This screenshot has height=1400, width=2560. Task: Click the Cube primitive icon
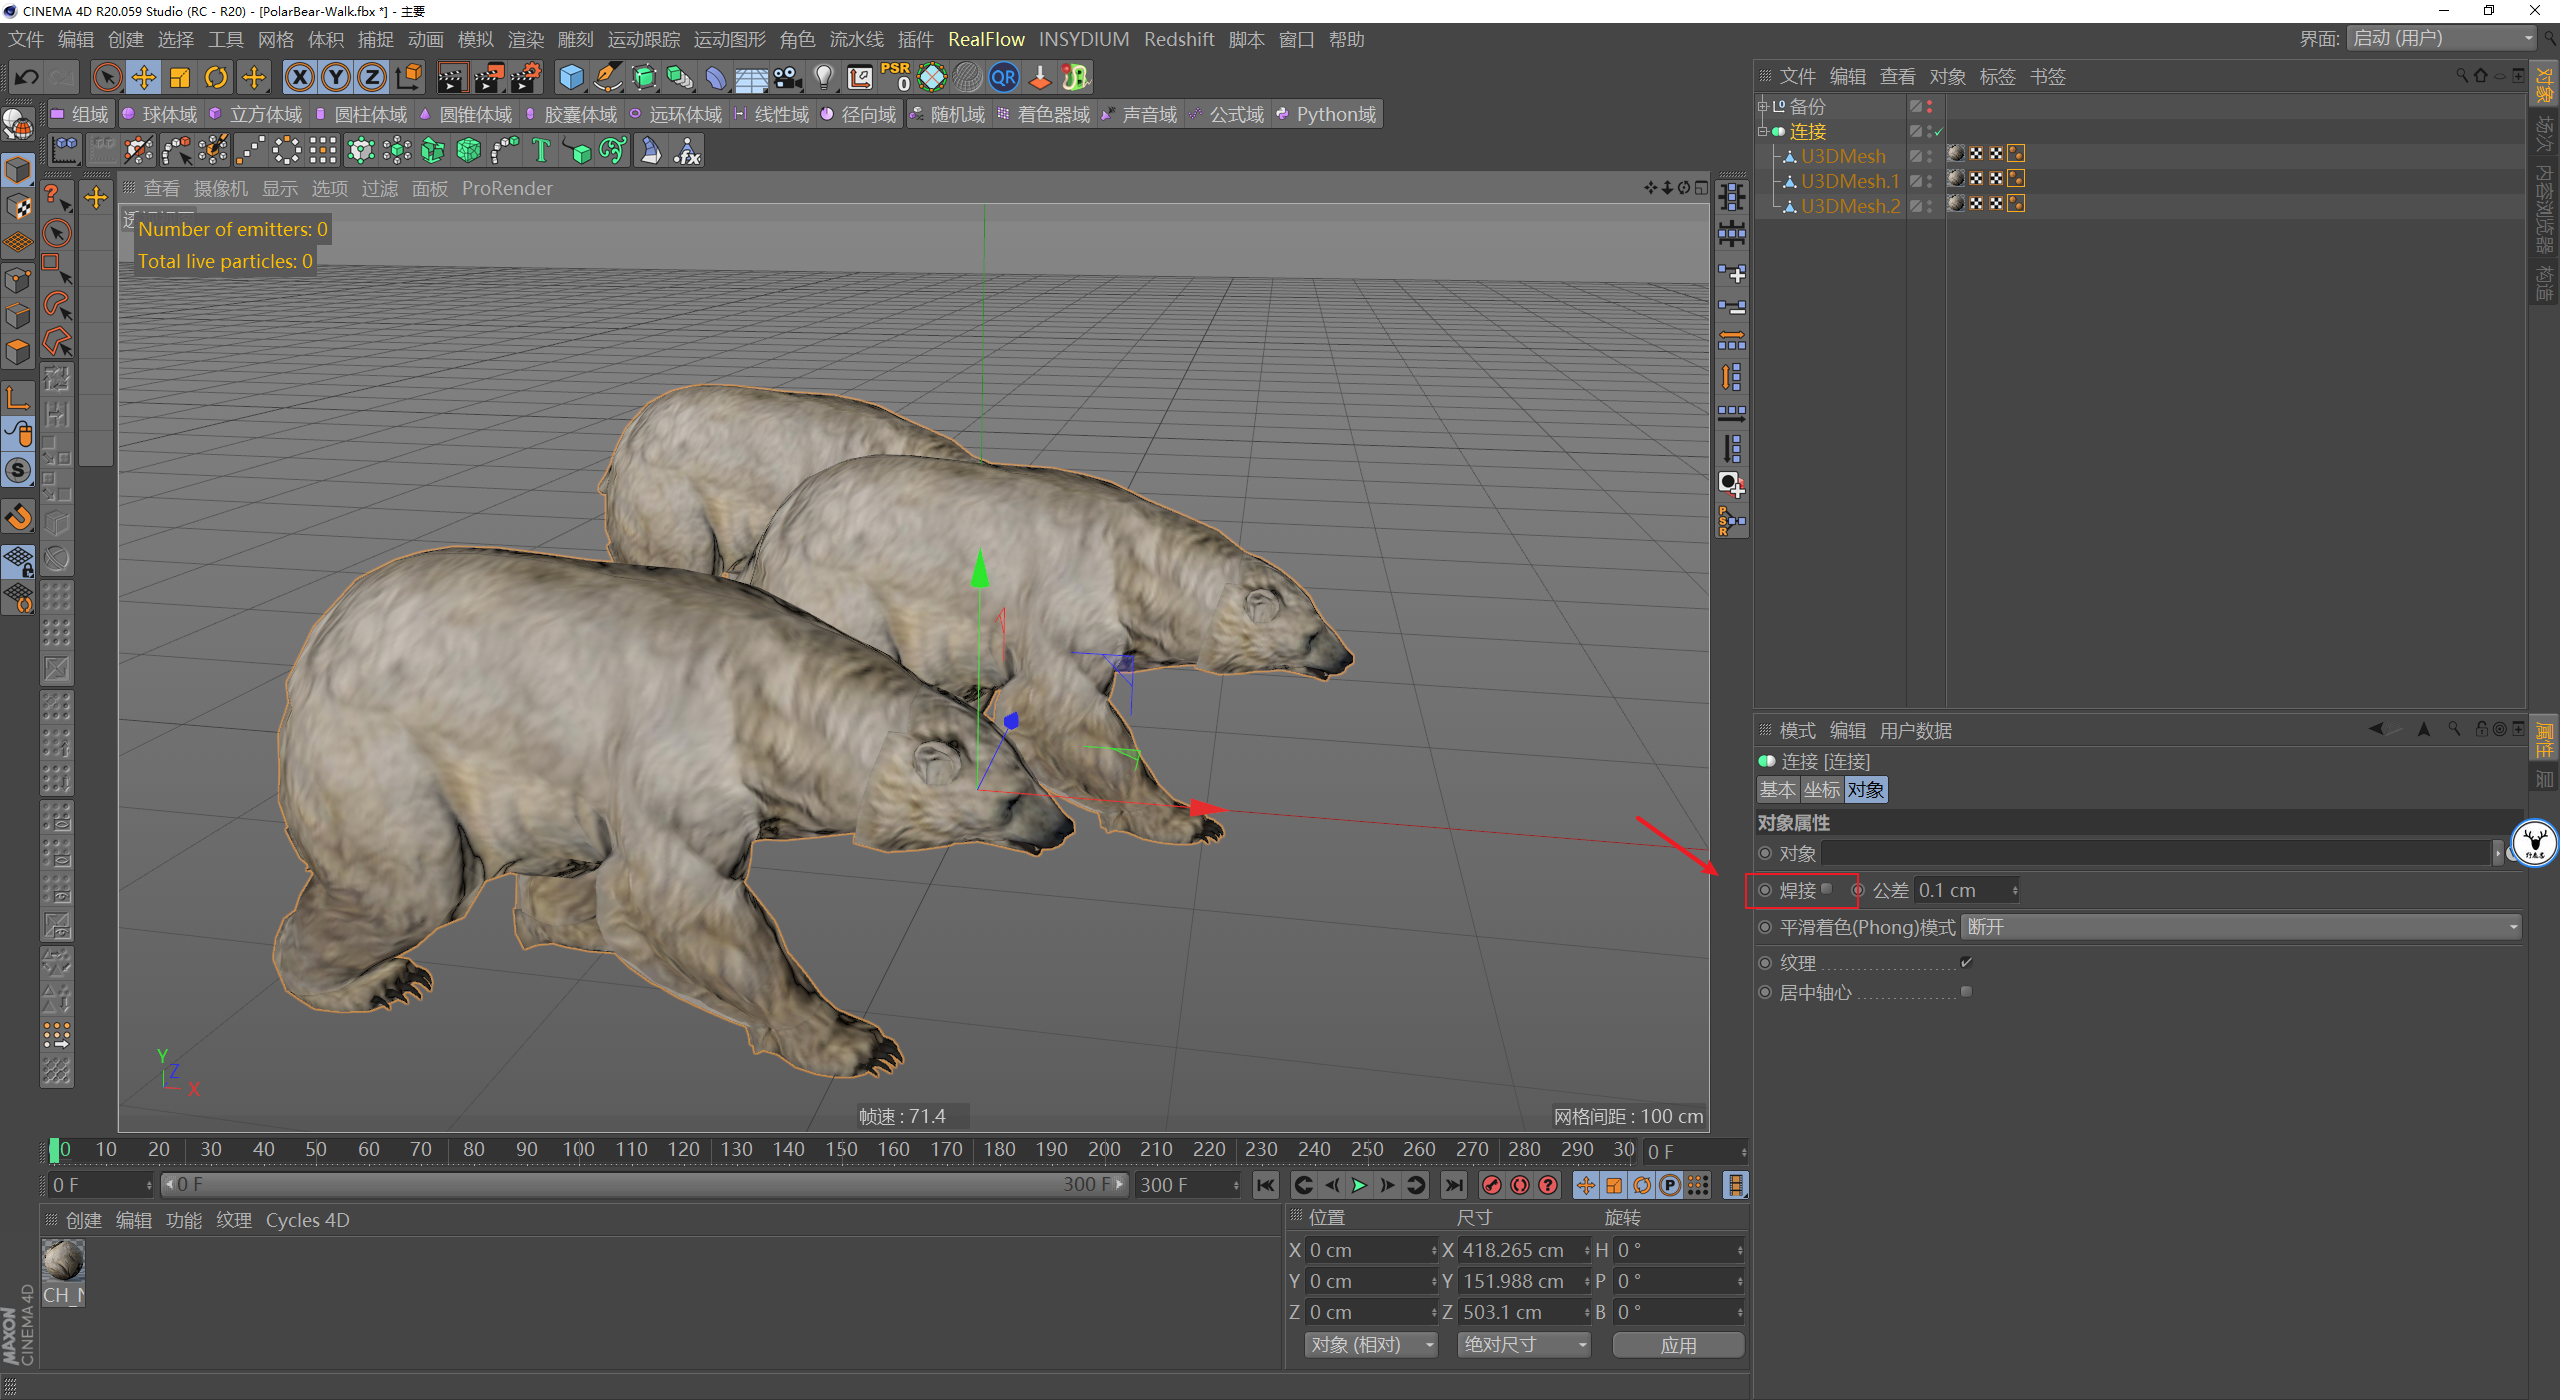[571, 77]
